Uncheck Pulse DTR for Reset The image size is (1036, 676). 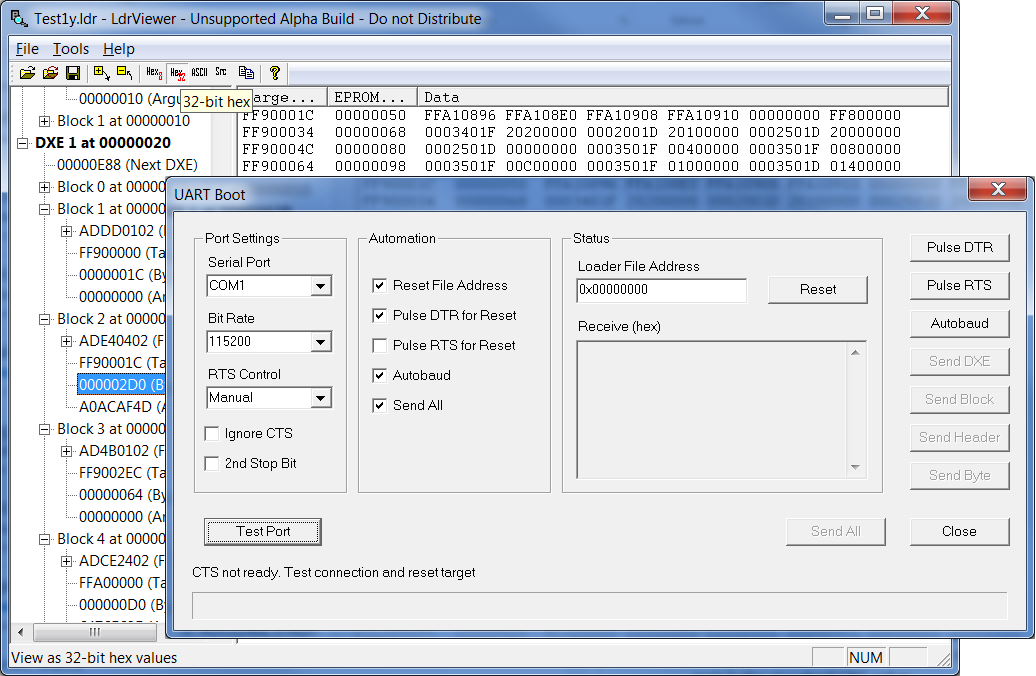pyautogui.click(x=379, y=315)
